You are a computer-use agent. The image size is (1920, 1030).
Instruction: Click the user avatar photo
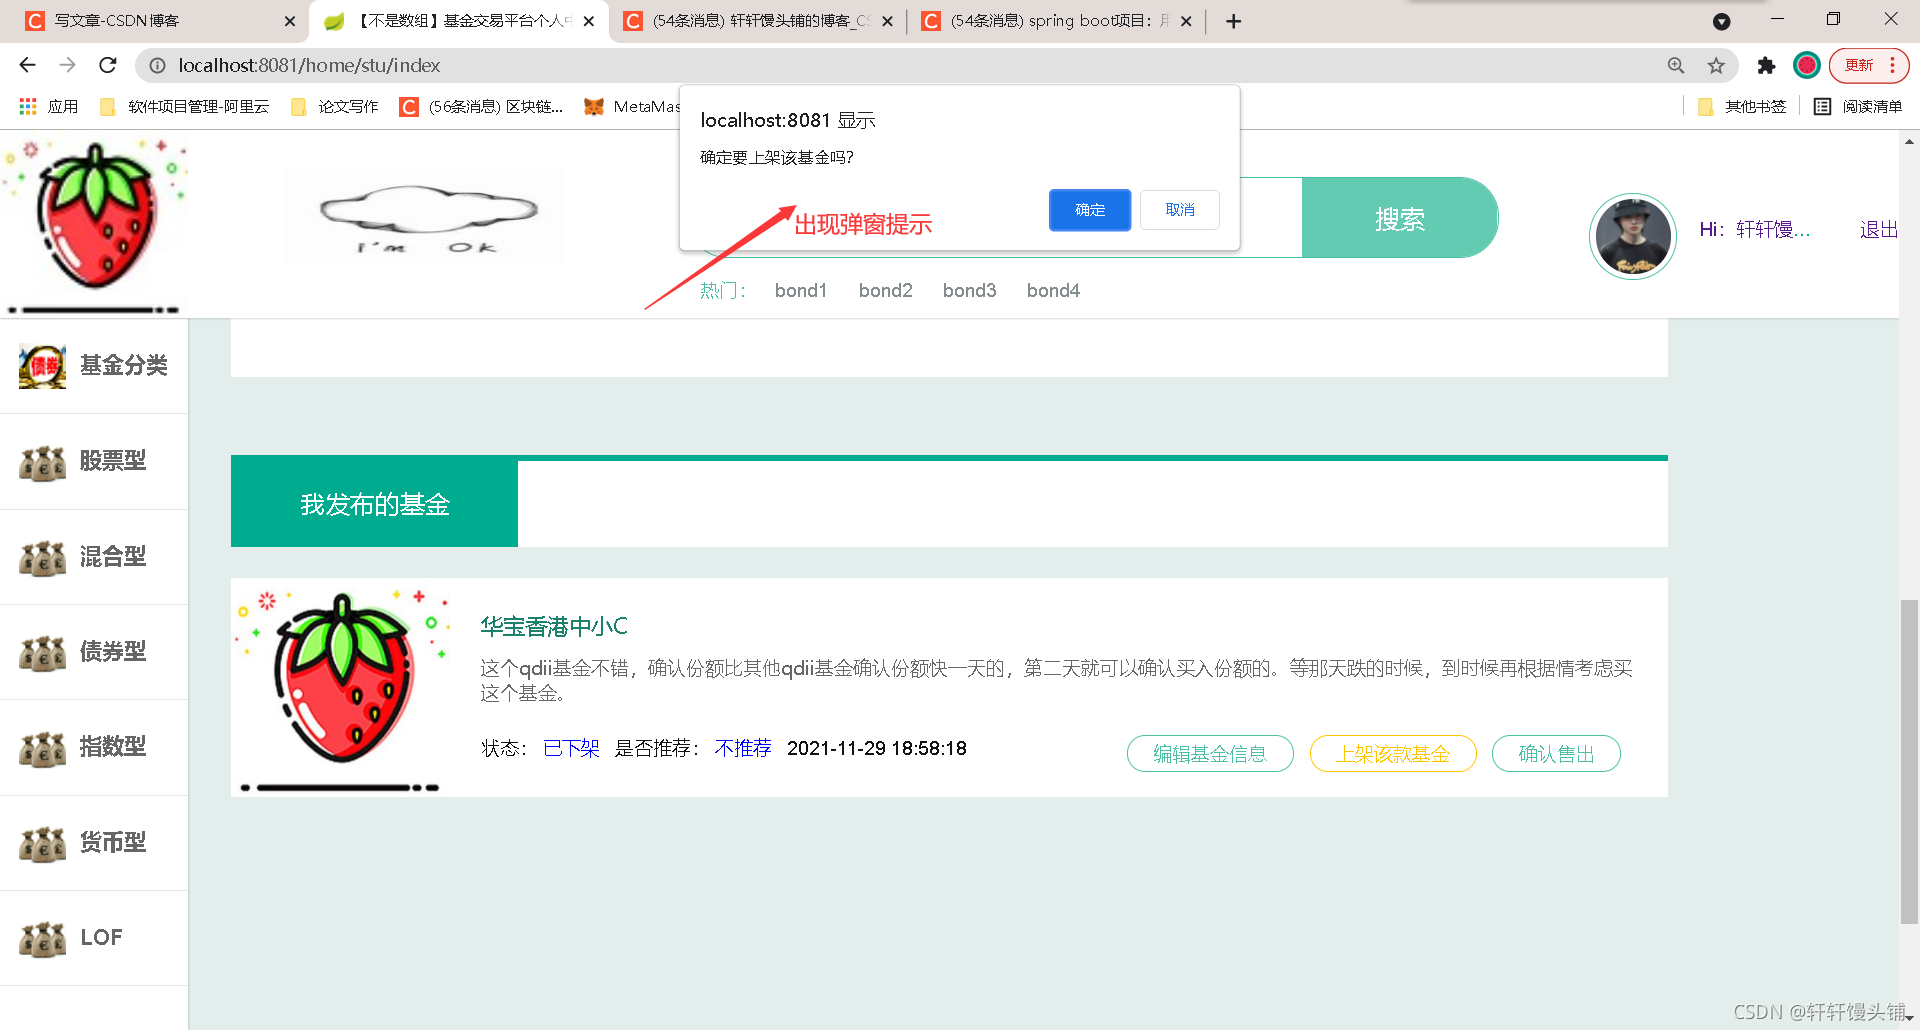click(x=1633, y=236)
